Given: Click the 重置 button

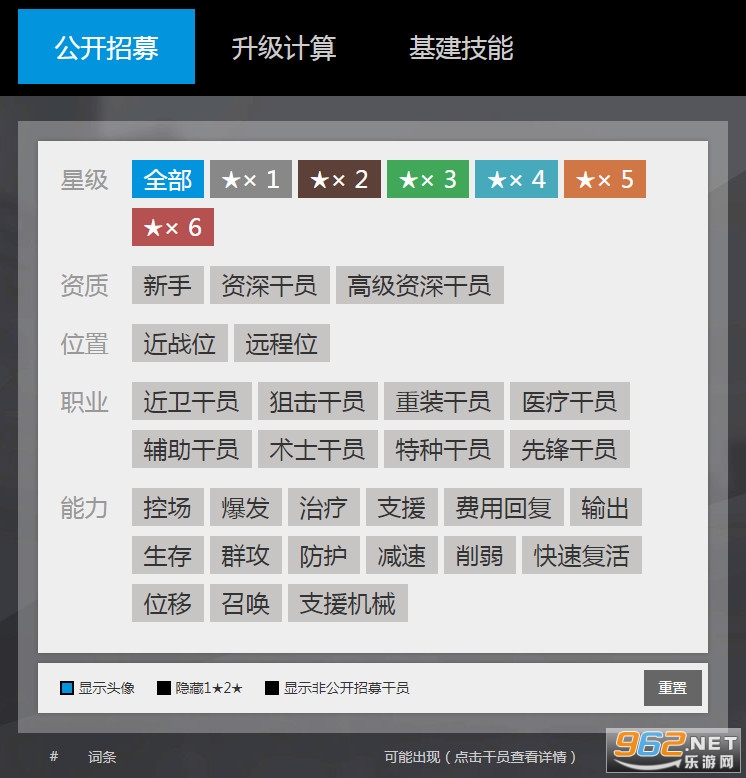Looking at the screenshot, I should [x=672, y=688].
